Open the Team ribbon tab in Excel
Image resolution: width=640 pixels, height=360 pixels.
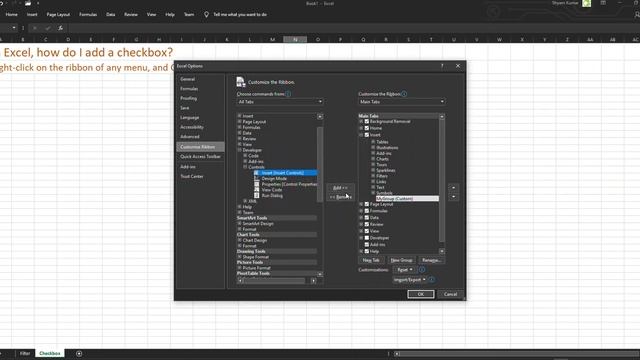(x=189, y=15)
